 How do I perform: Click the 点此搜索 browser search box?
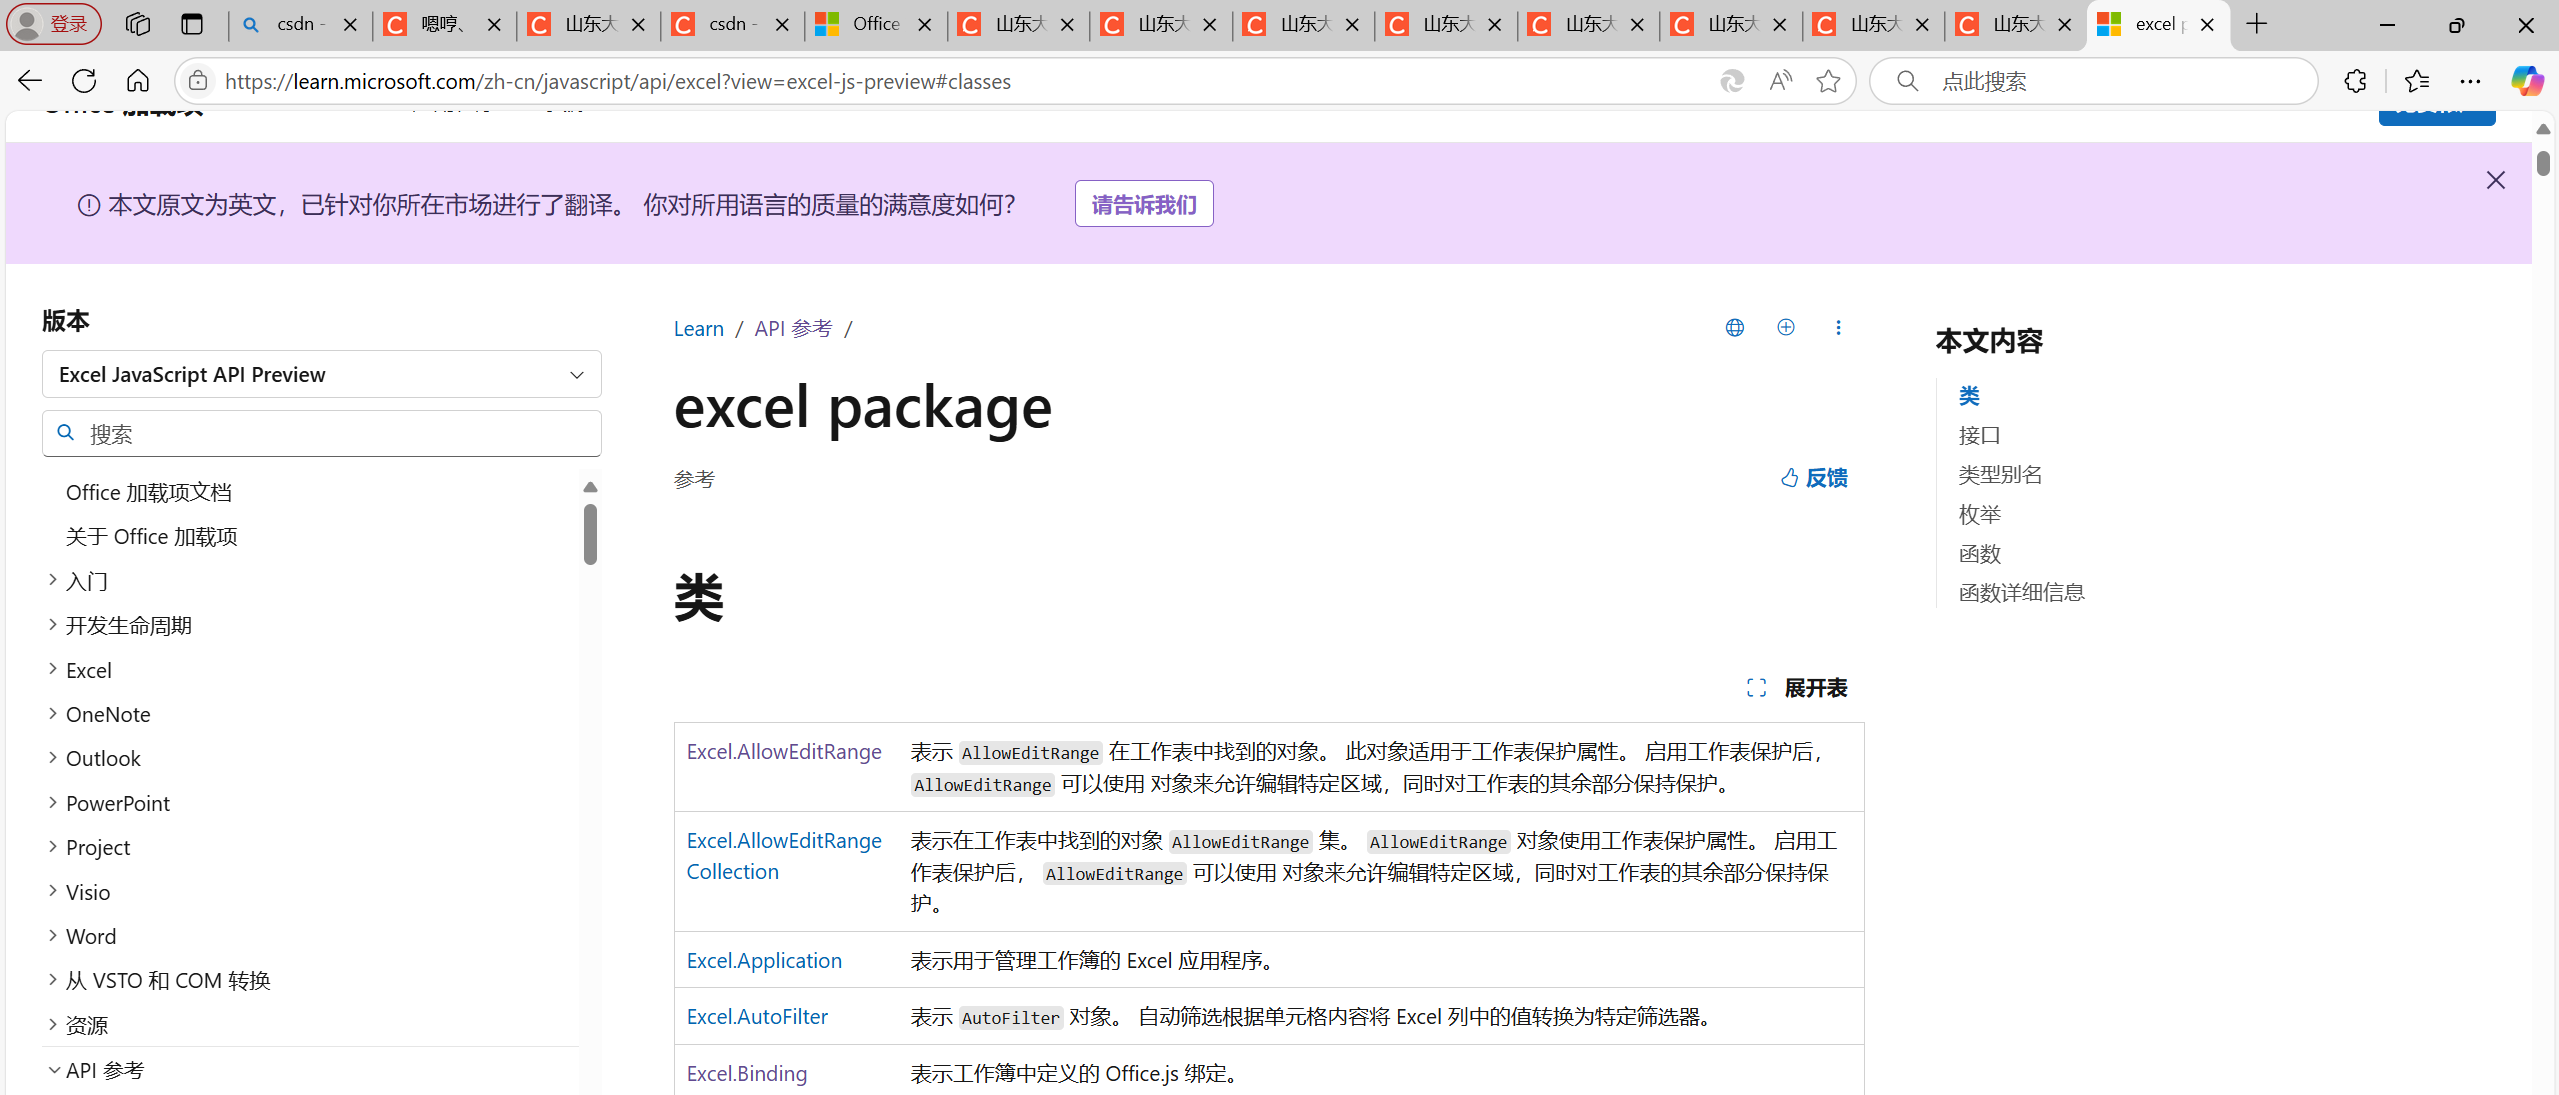(x=2094, y=81)
